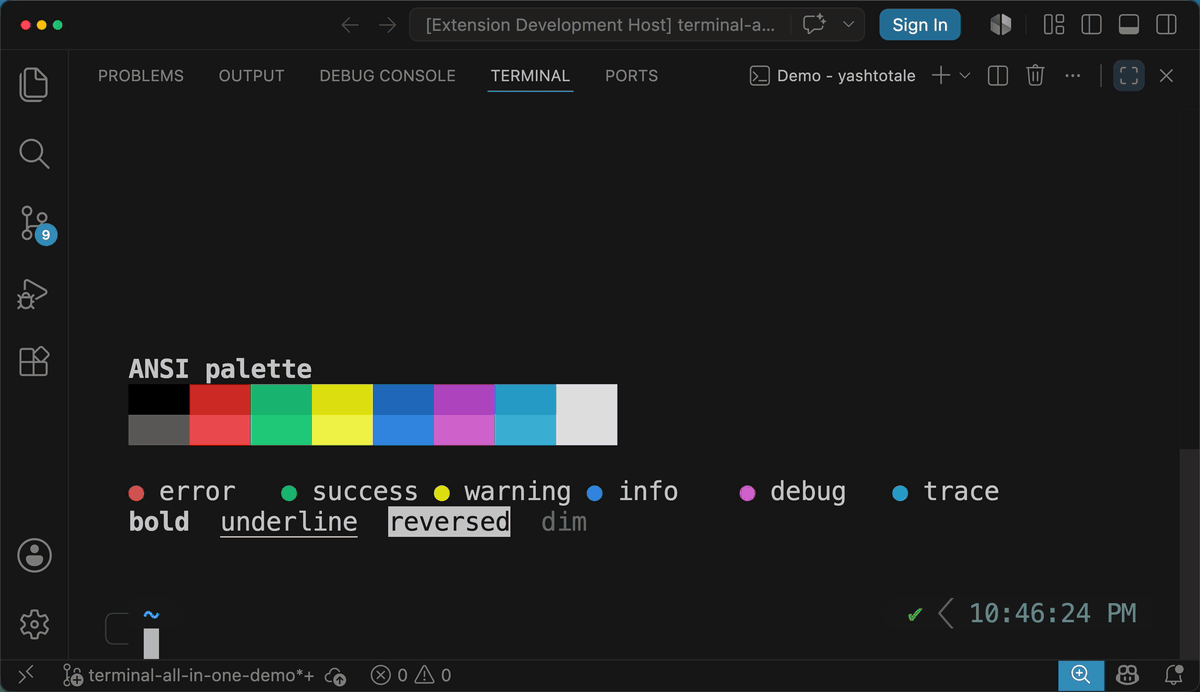Go forward with the right arrow

coord(387,25)
